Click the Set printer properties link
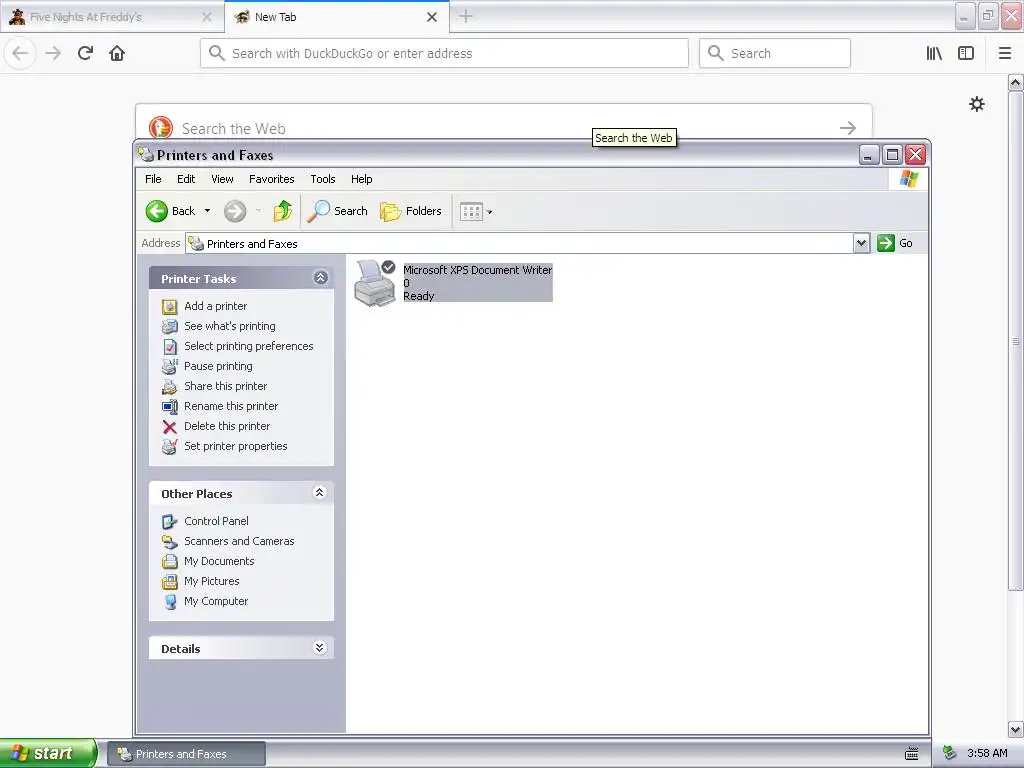1024x768 pixels. [x=236, y=447]
